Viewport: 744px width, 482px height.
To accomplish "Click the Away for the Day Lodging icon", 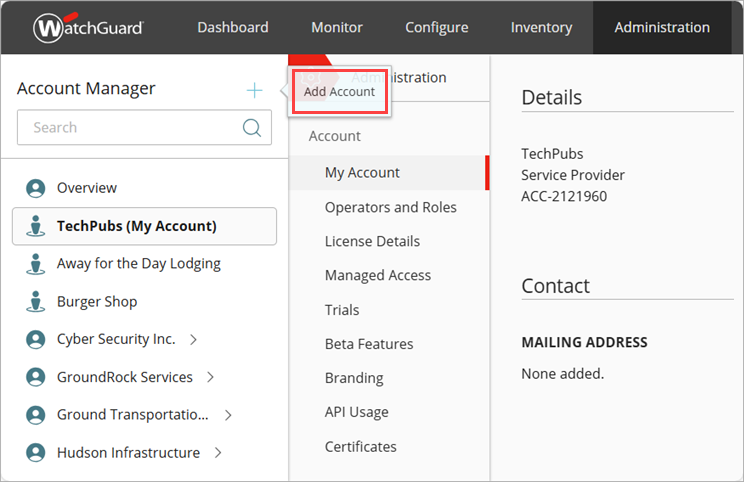I will click(x=36, y=264).
